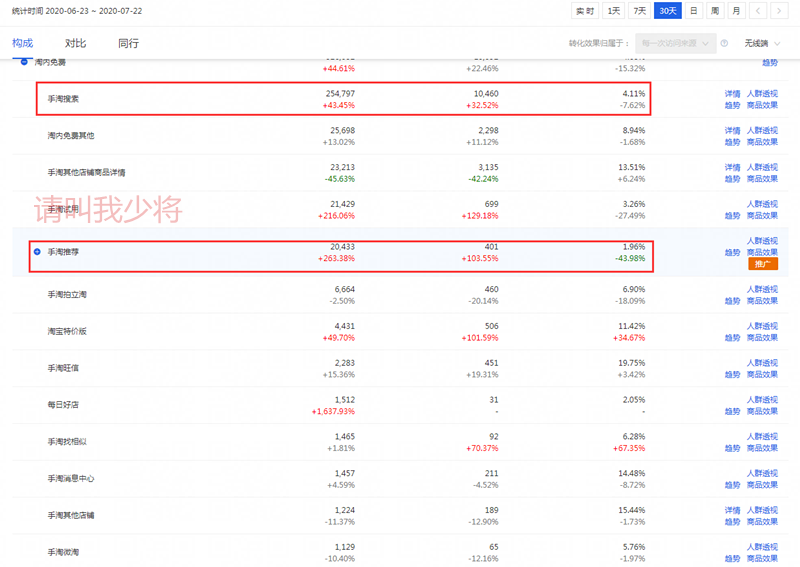Click the help question mark icon
This screenshot has width=800, height=567.
point(724,44)
